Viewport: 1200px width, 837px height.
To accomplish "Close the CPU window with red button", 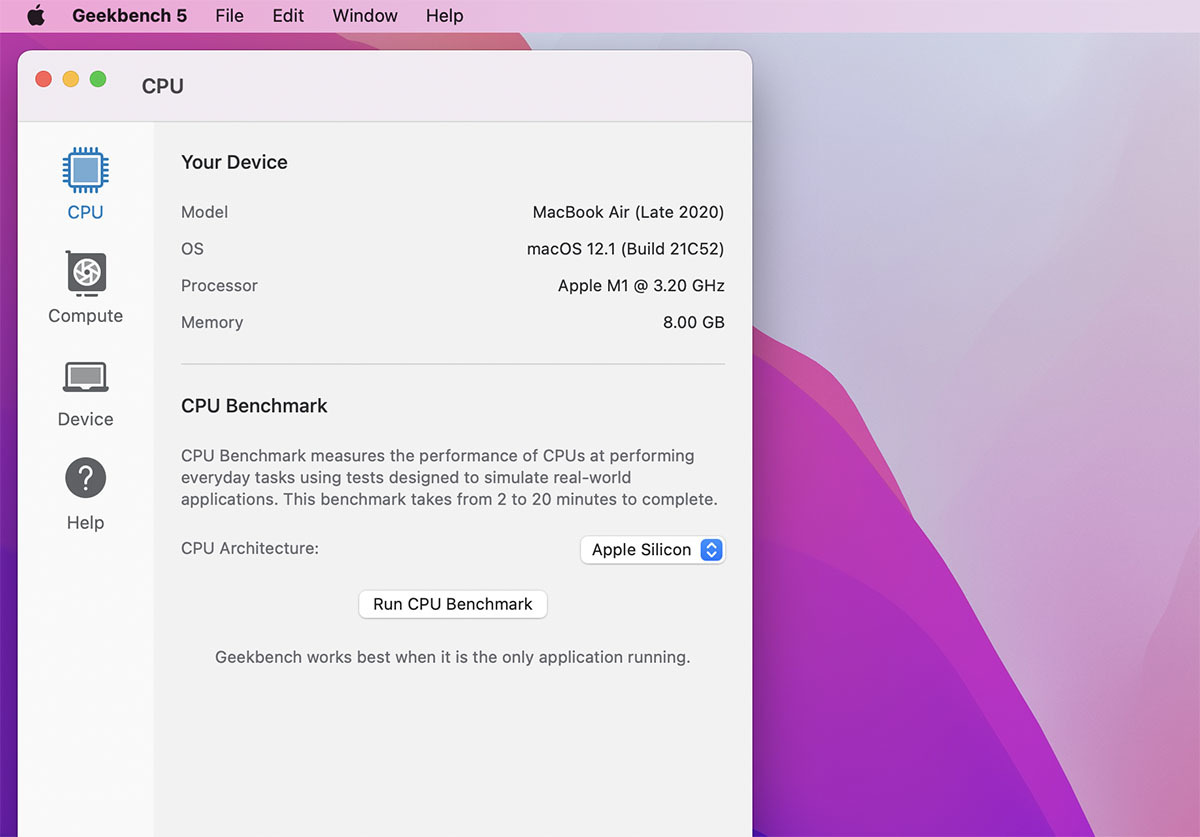I will pos(43,79).
